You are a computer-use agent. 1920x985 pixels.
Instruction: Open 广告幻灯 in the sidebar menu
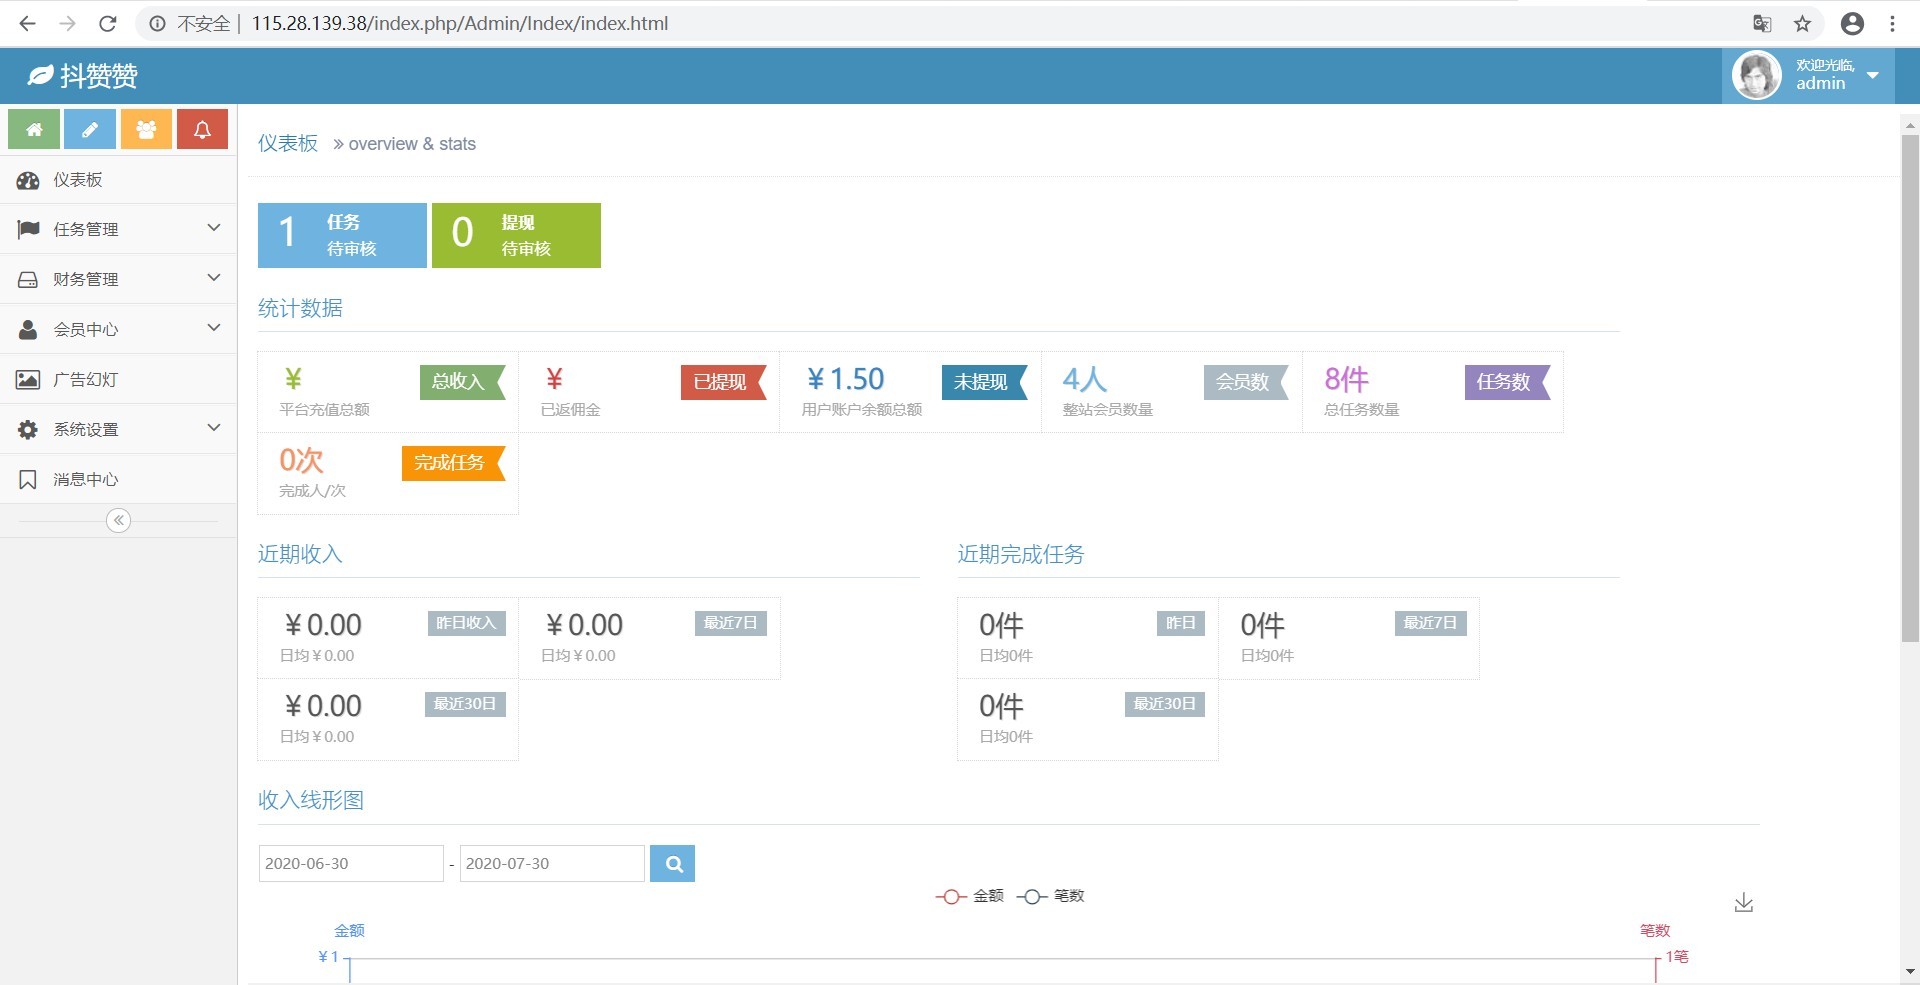click(x=118, y=379)
